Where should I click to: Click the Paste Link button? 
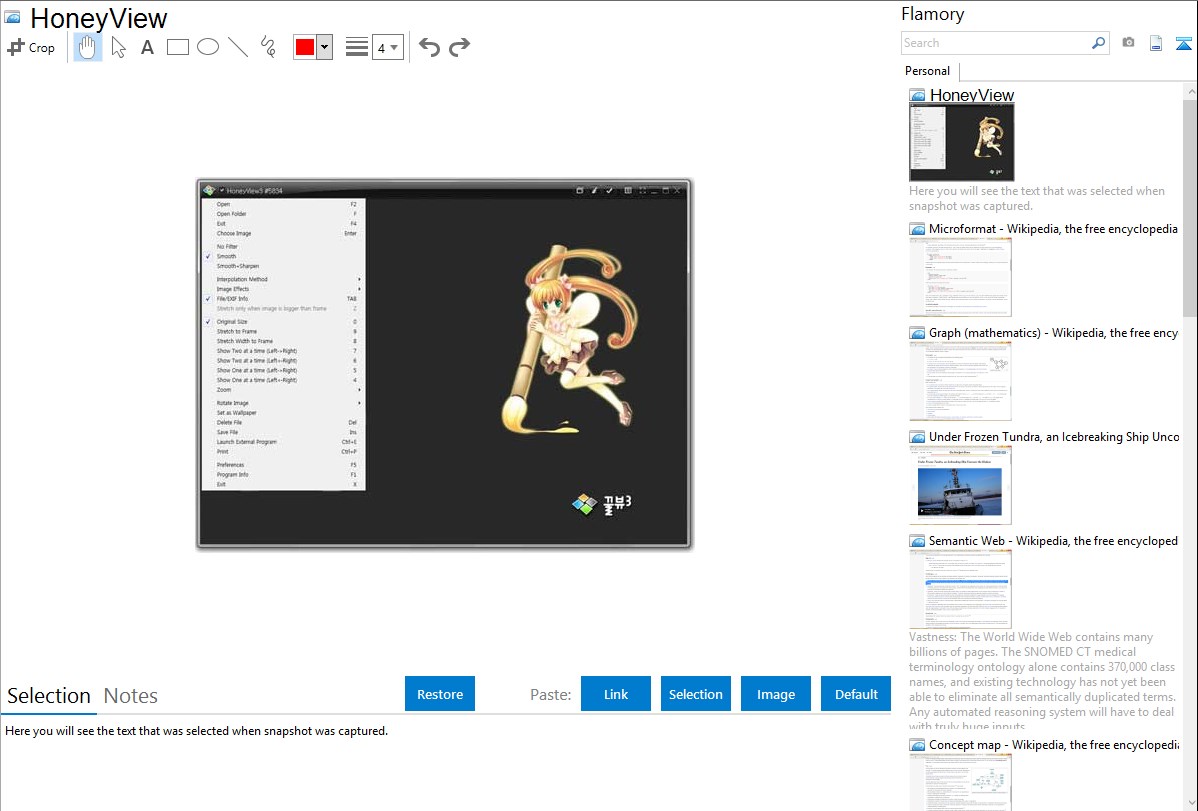click(616, 694)
